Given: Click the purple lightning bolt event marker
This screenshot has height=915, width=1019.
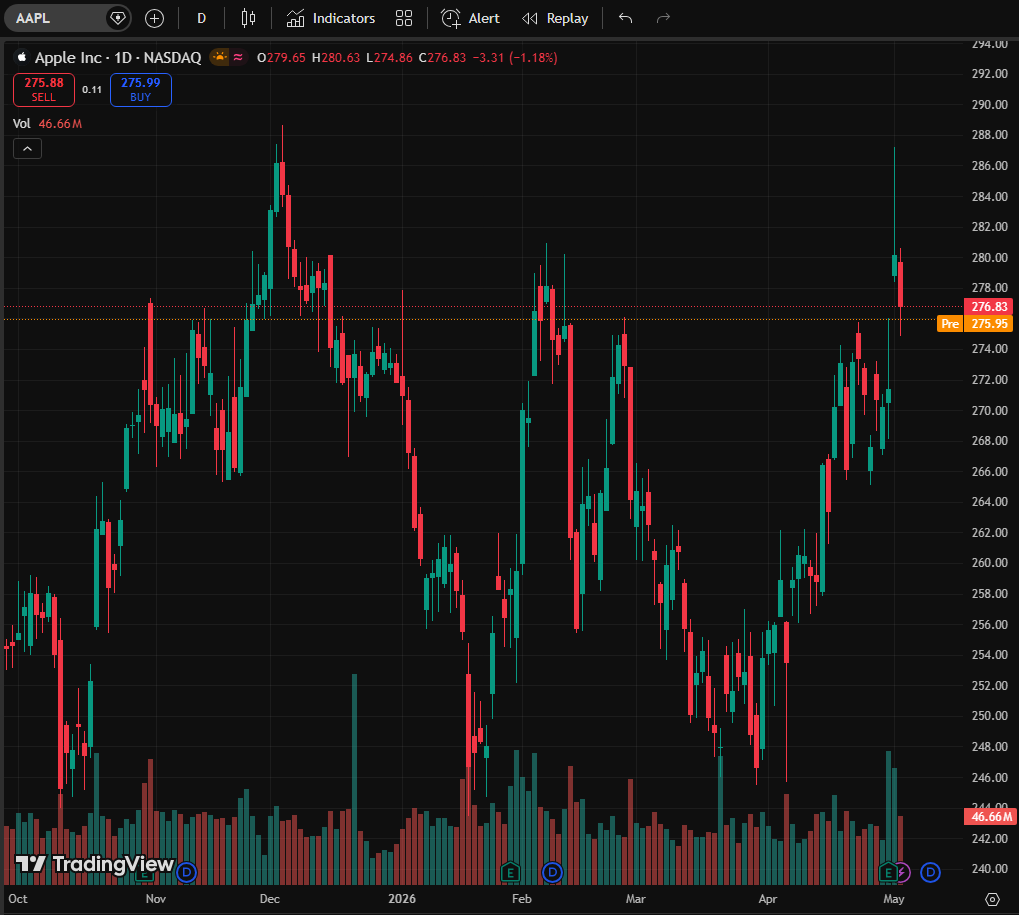Looking at the screenshot, I should point(903,872).
